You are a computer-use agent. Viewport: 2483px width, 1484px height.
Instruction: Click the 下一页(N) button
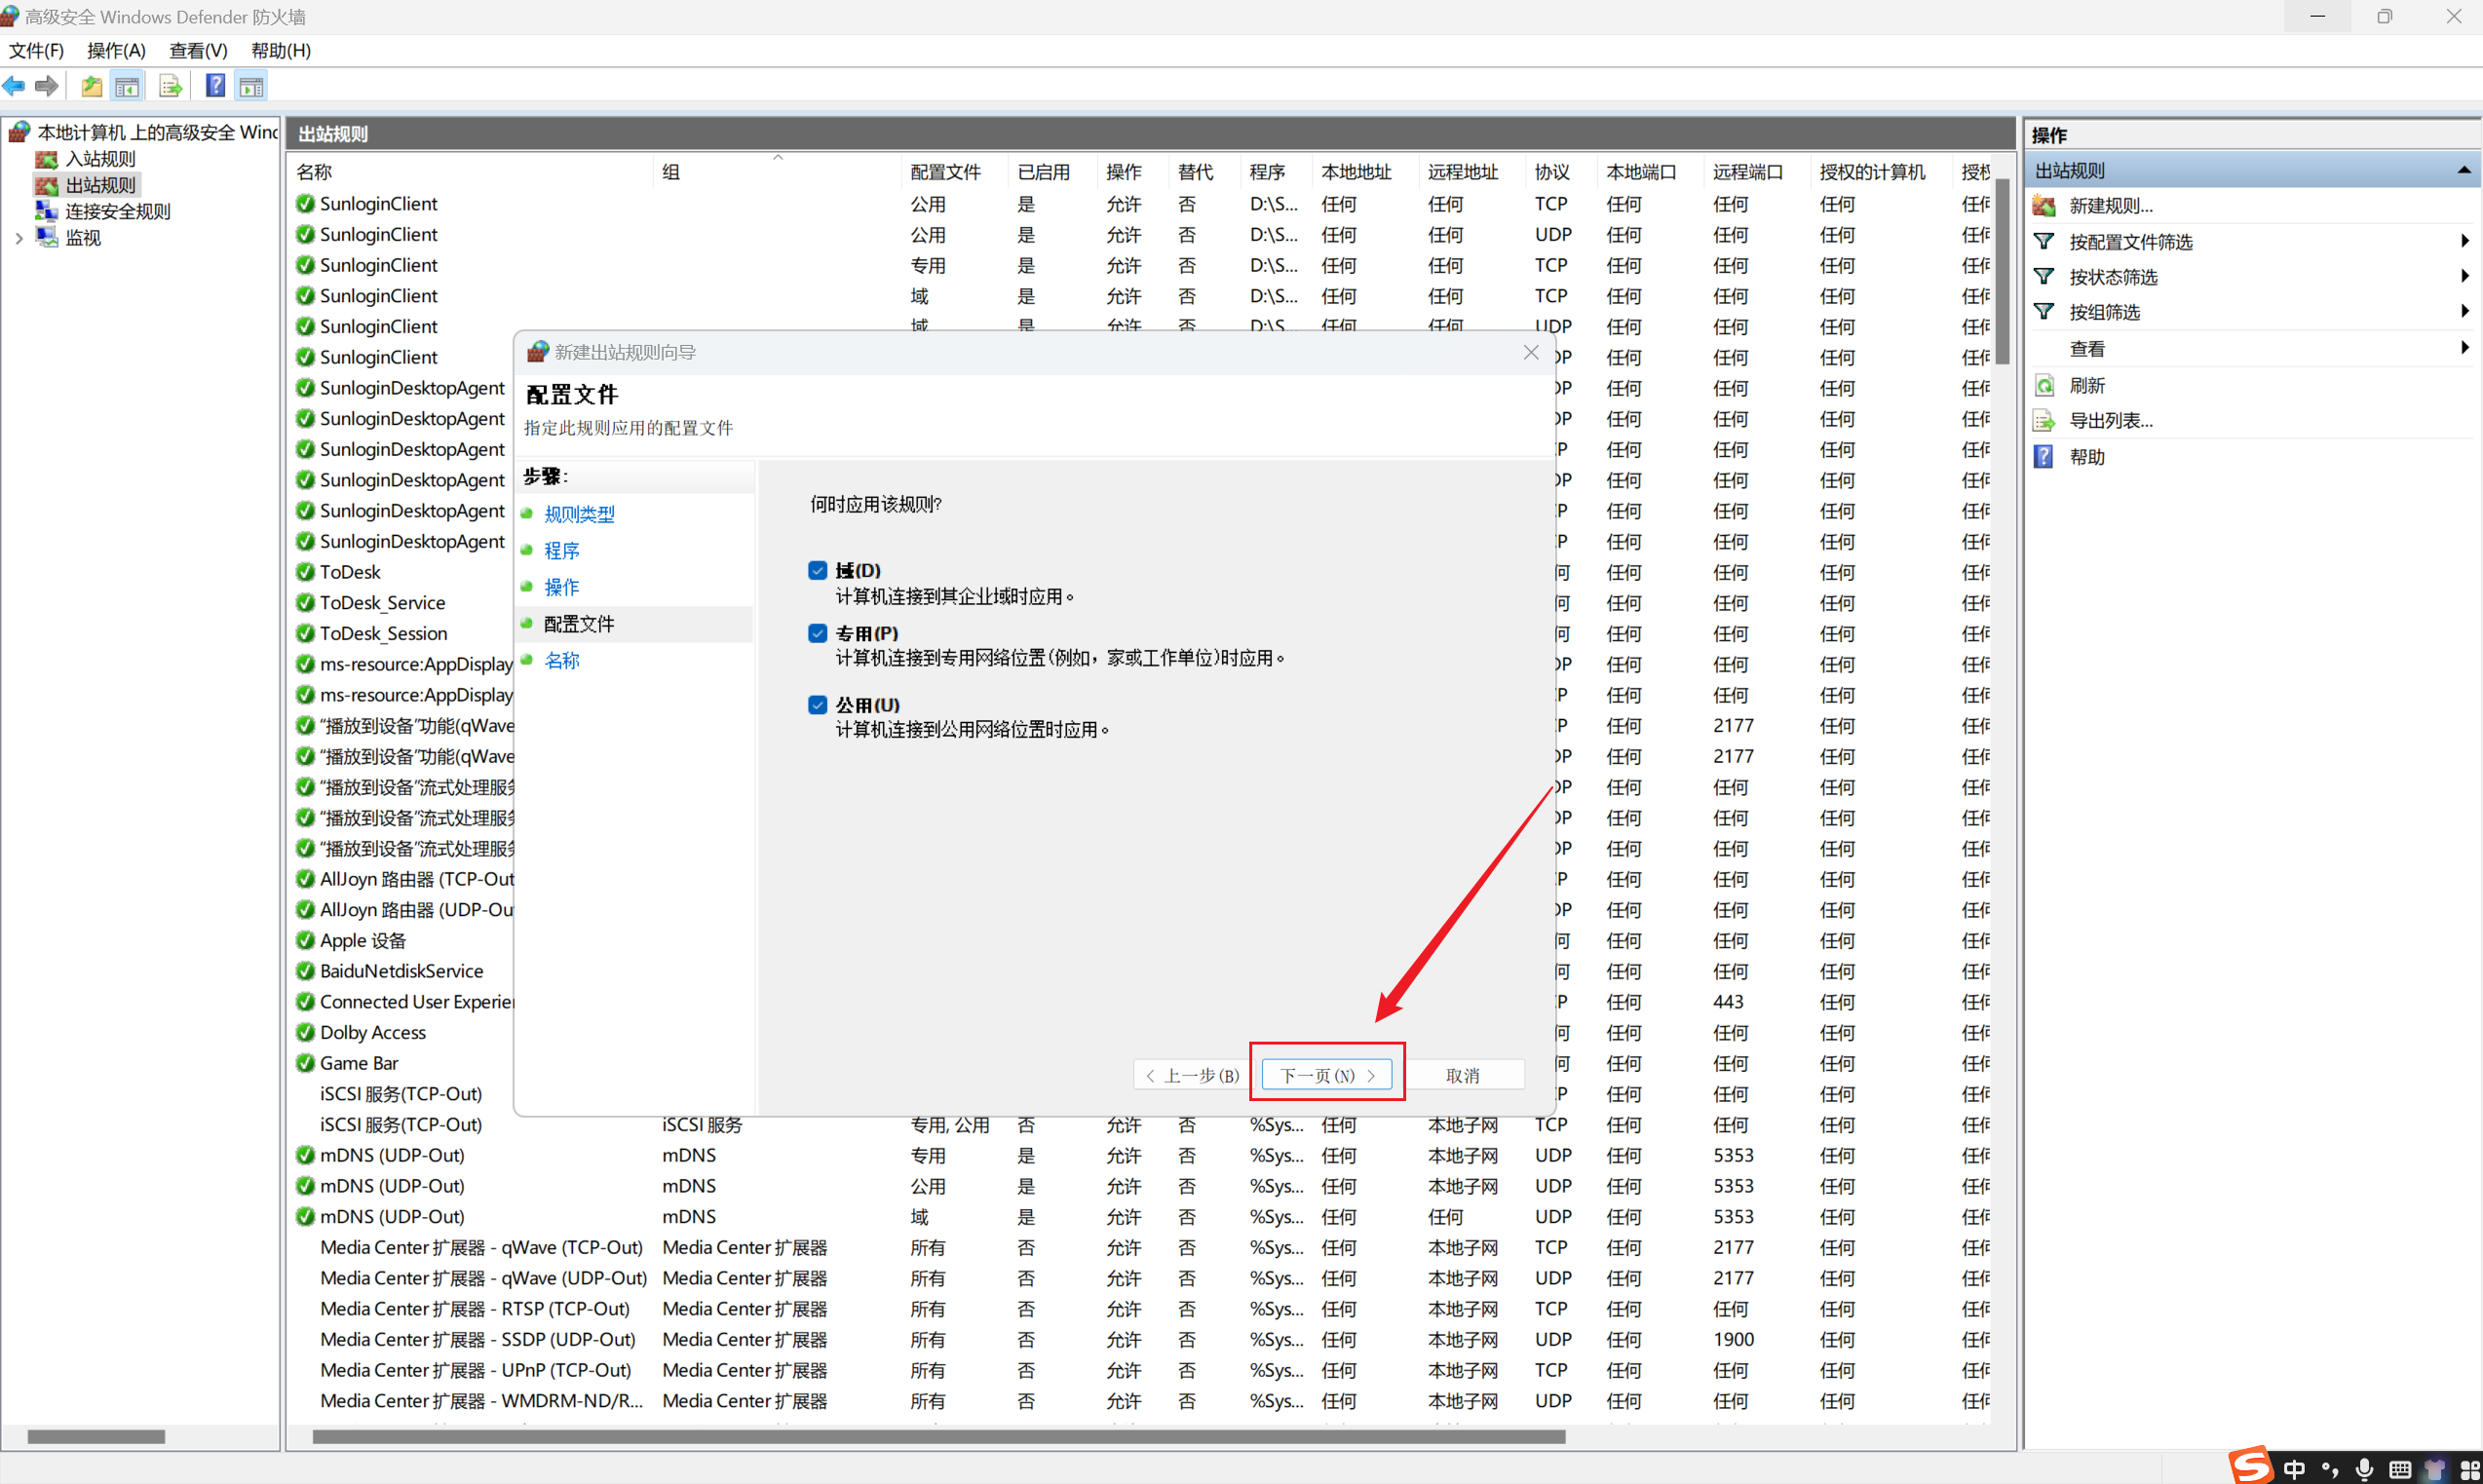[1327, 1075]
